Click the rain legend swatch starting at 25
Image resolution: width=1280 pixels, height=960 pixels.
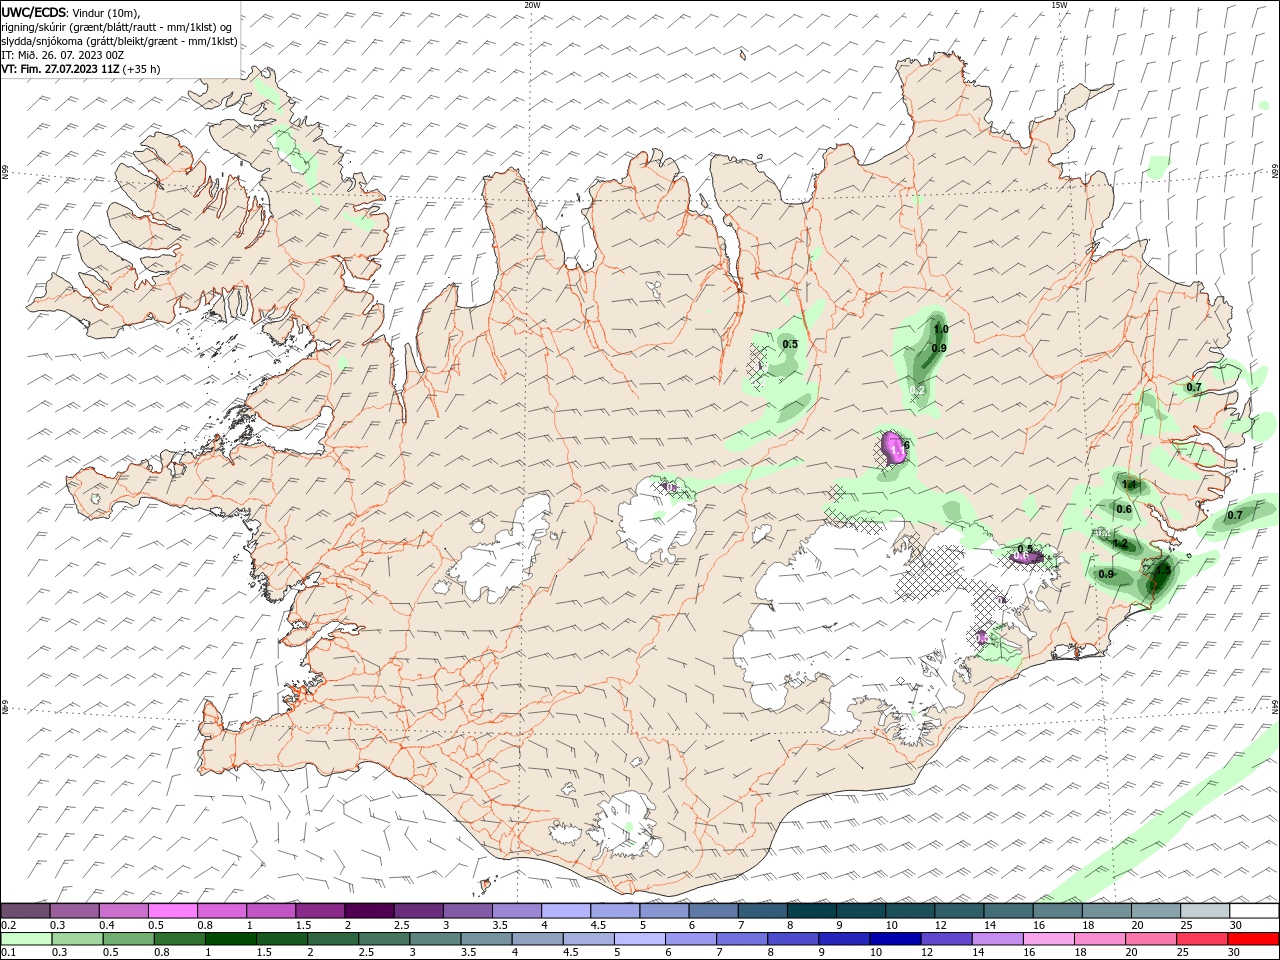pos(1201,938)
